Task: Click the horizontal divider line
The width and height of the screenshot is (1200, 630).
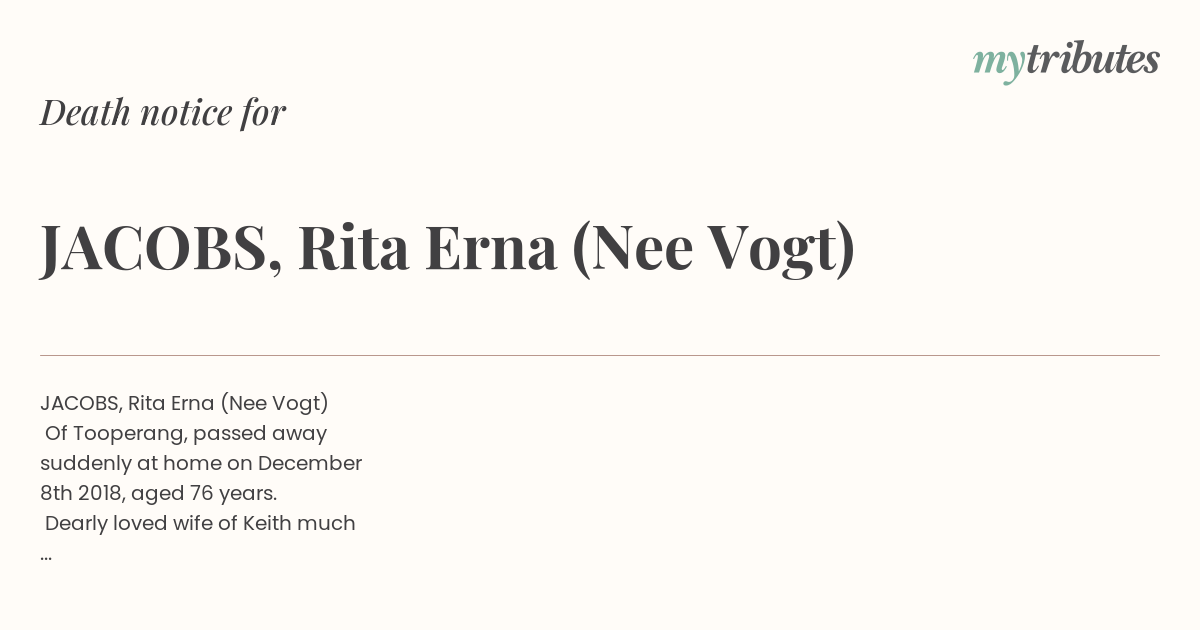Action: (x=600, y=355)
